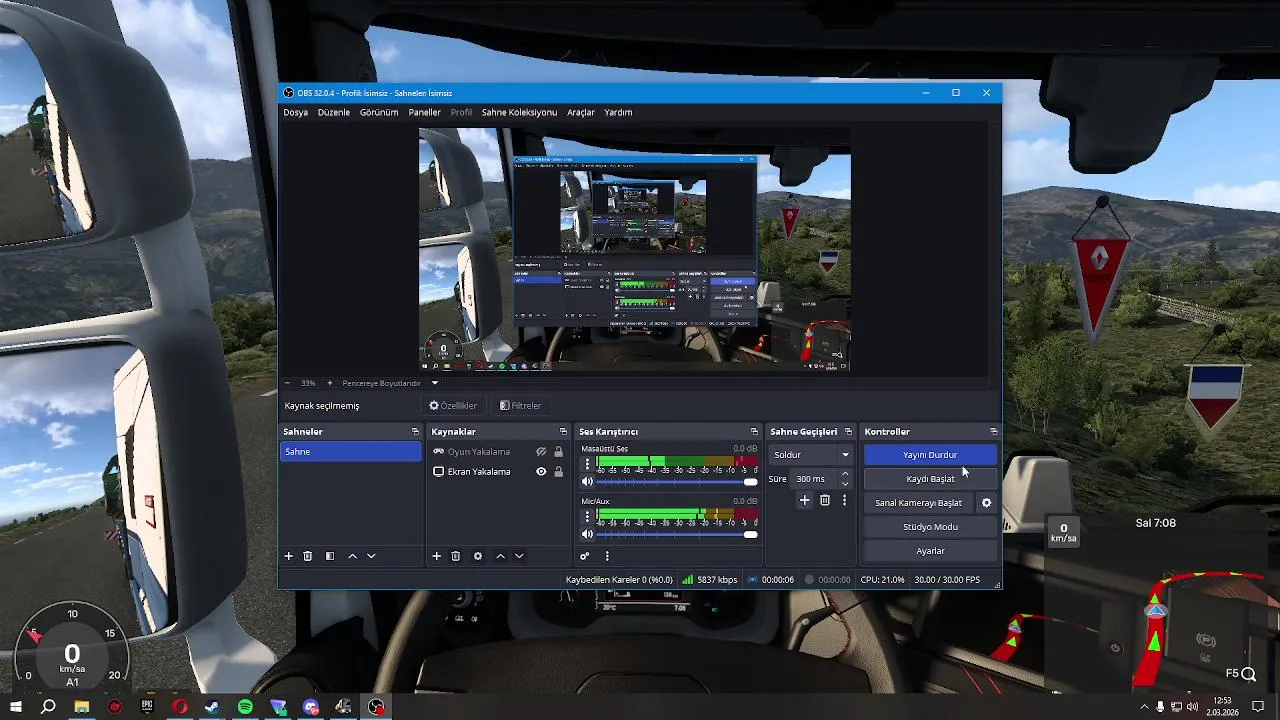Toggle lock on Oyun Yakalama source
Image resolution: width=1280 pixels, height=720 pixels.
click(x=558, y=452)
